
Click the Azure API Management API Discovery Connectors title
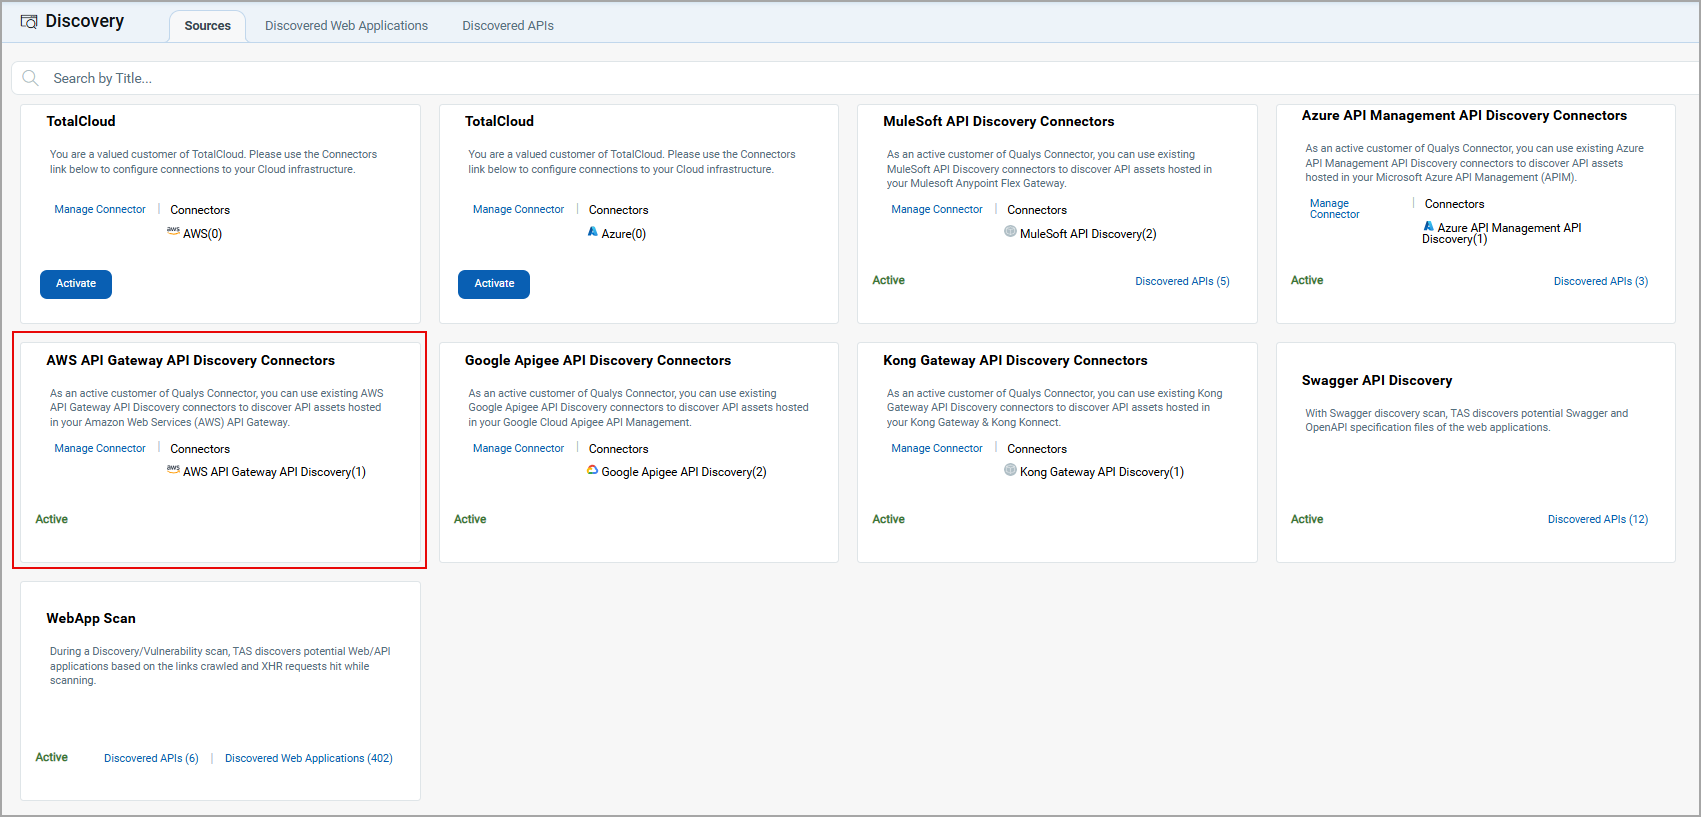[1464, 116]
